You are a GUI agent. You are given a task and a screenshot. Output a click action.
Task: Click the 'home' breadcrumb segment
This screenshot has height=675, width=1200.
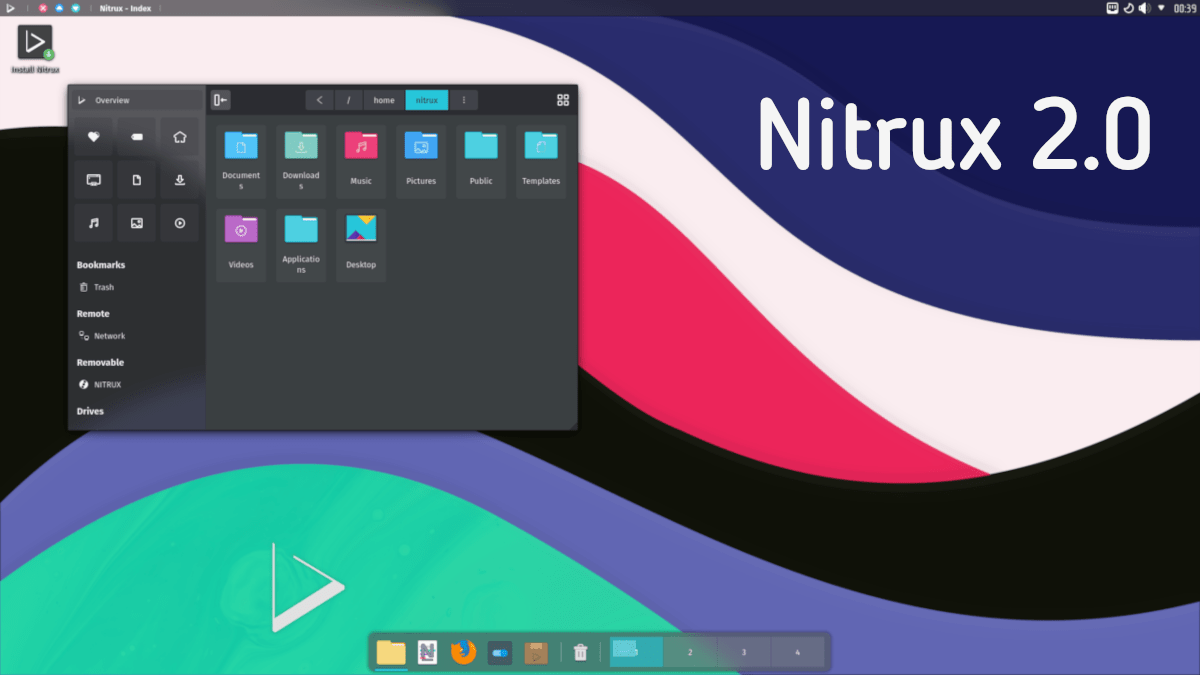point(384,100)
